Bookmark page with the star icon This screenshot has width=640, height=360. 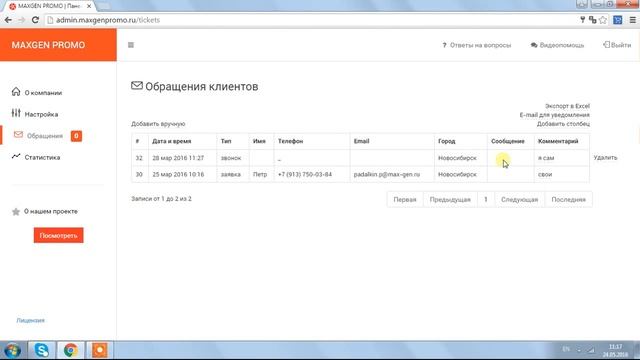point(603,20)
